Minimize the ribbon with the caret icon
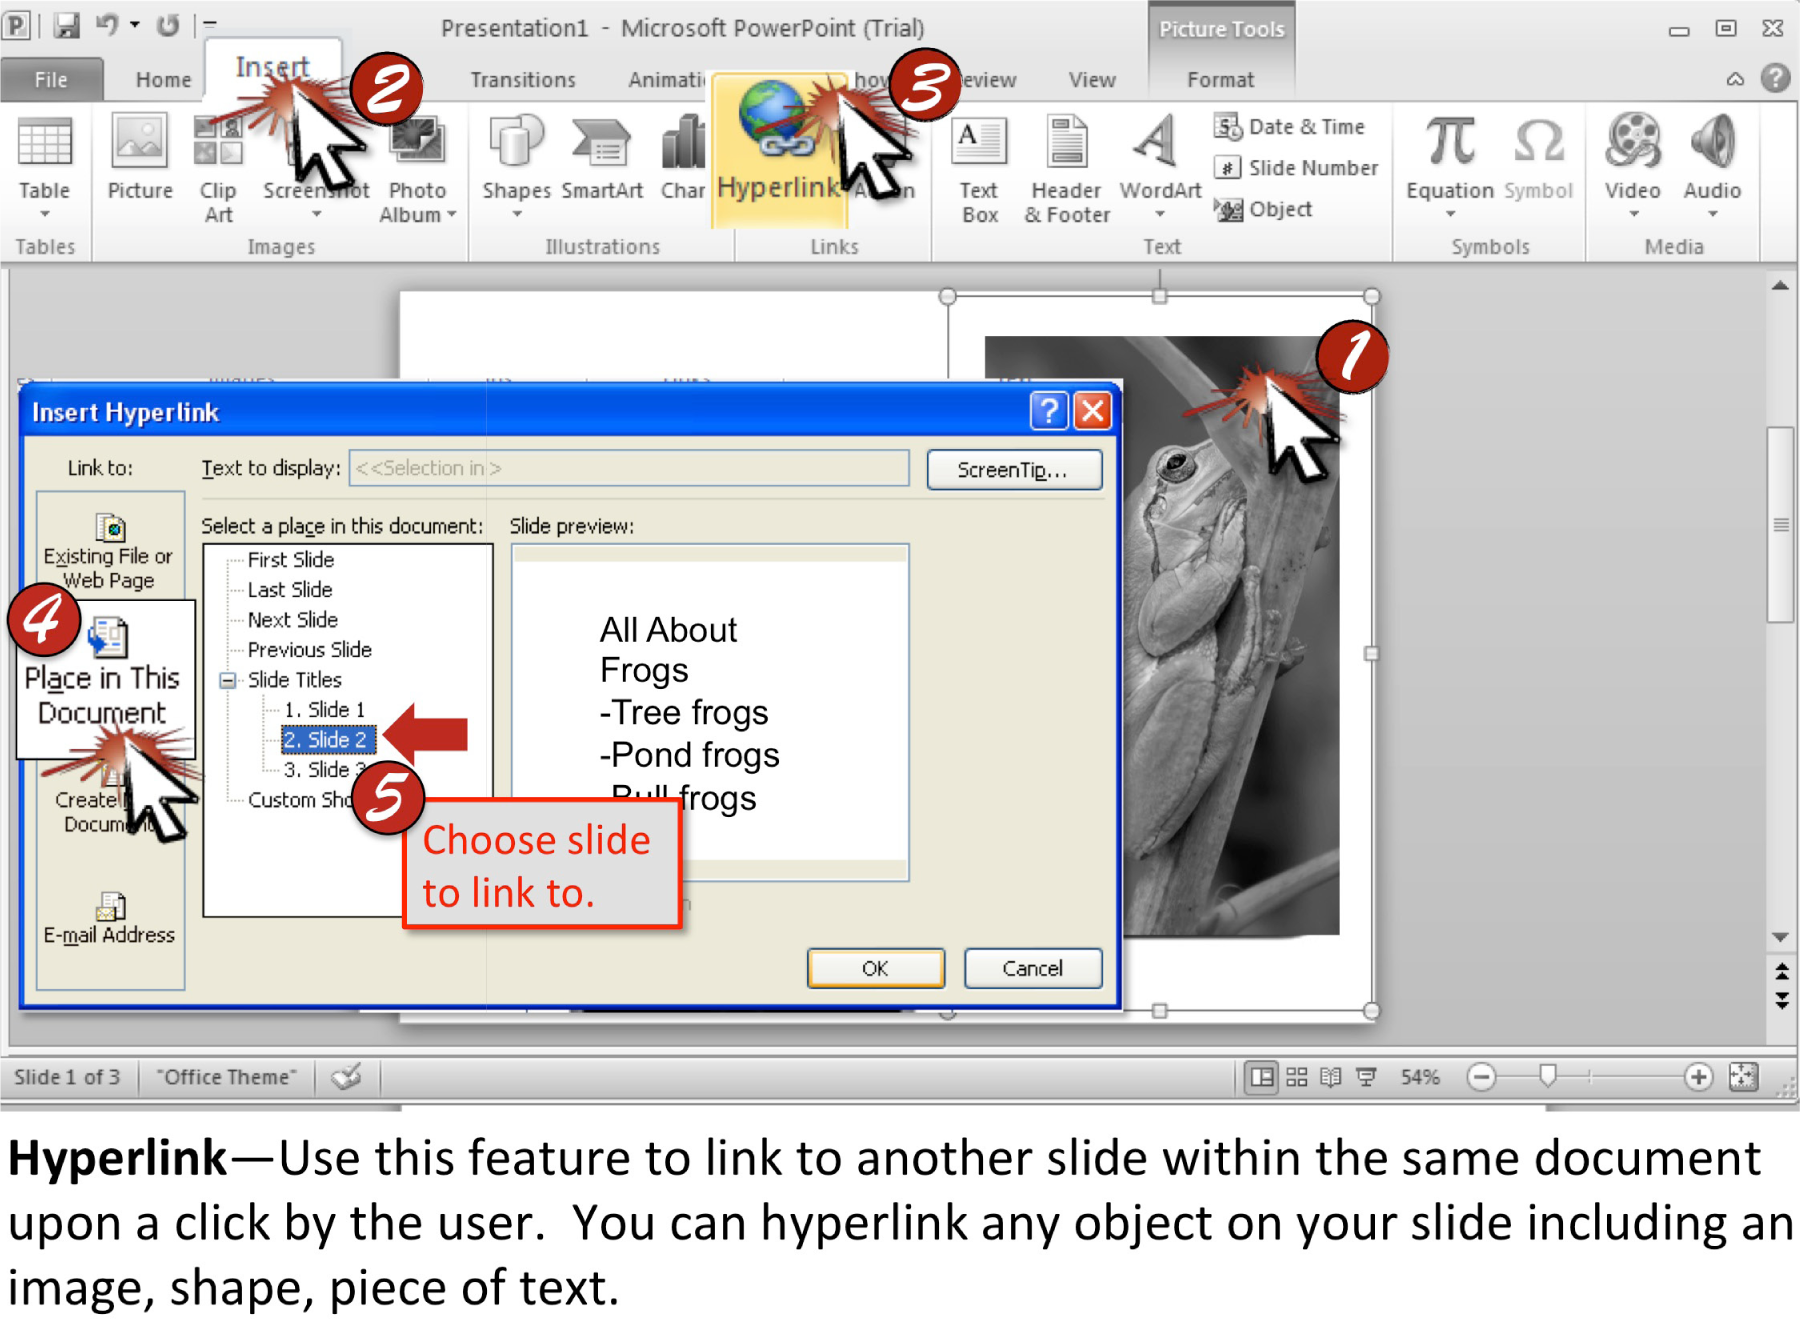Viewport: 1800px width, 1319px height. pos(1735,79)
